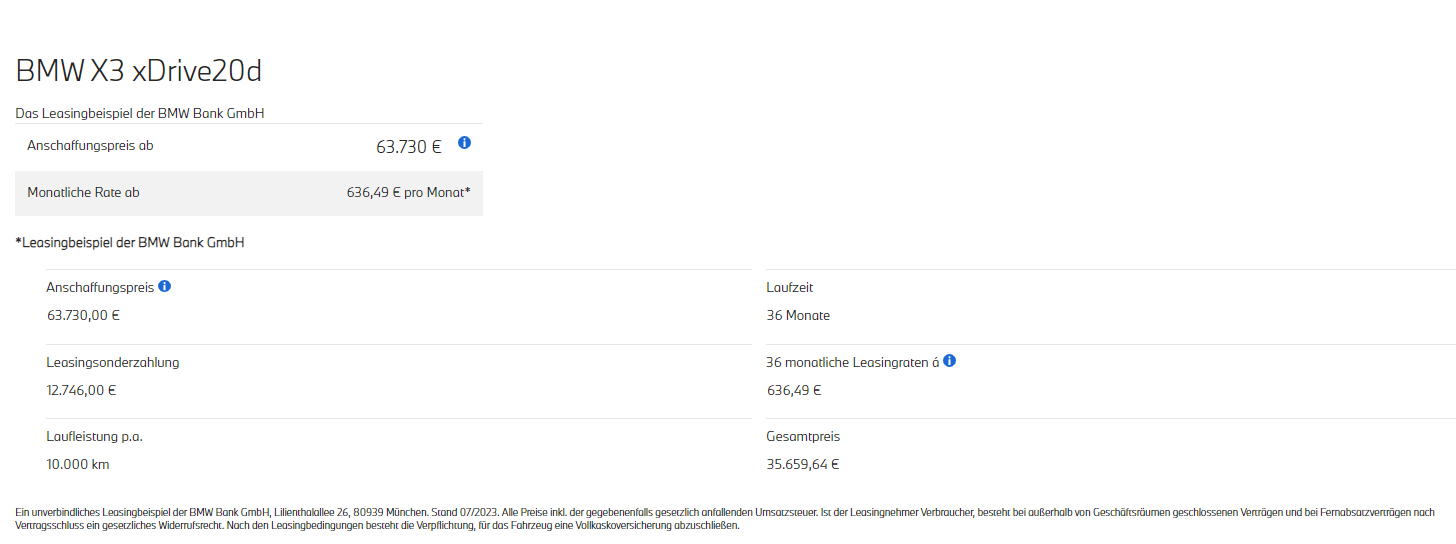Click the Gesamtpreis label
Screen dimensions: 1456x544
803,437
